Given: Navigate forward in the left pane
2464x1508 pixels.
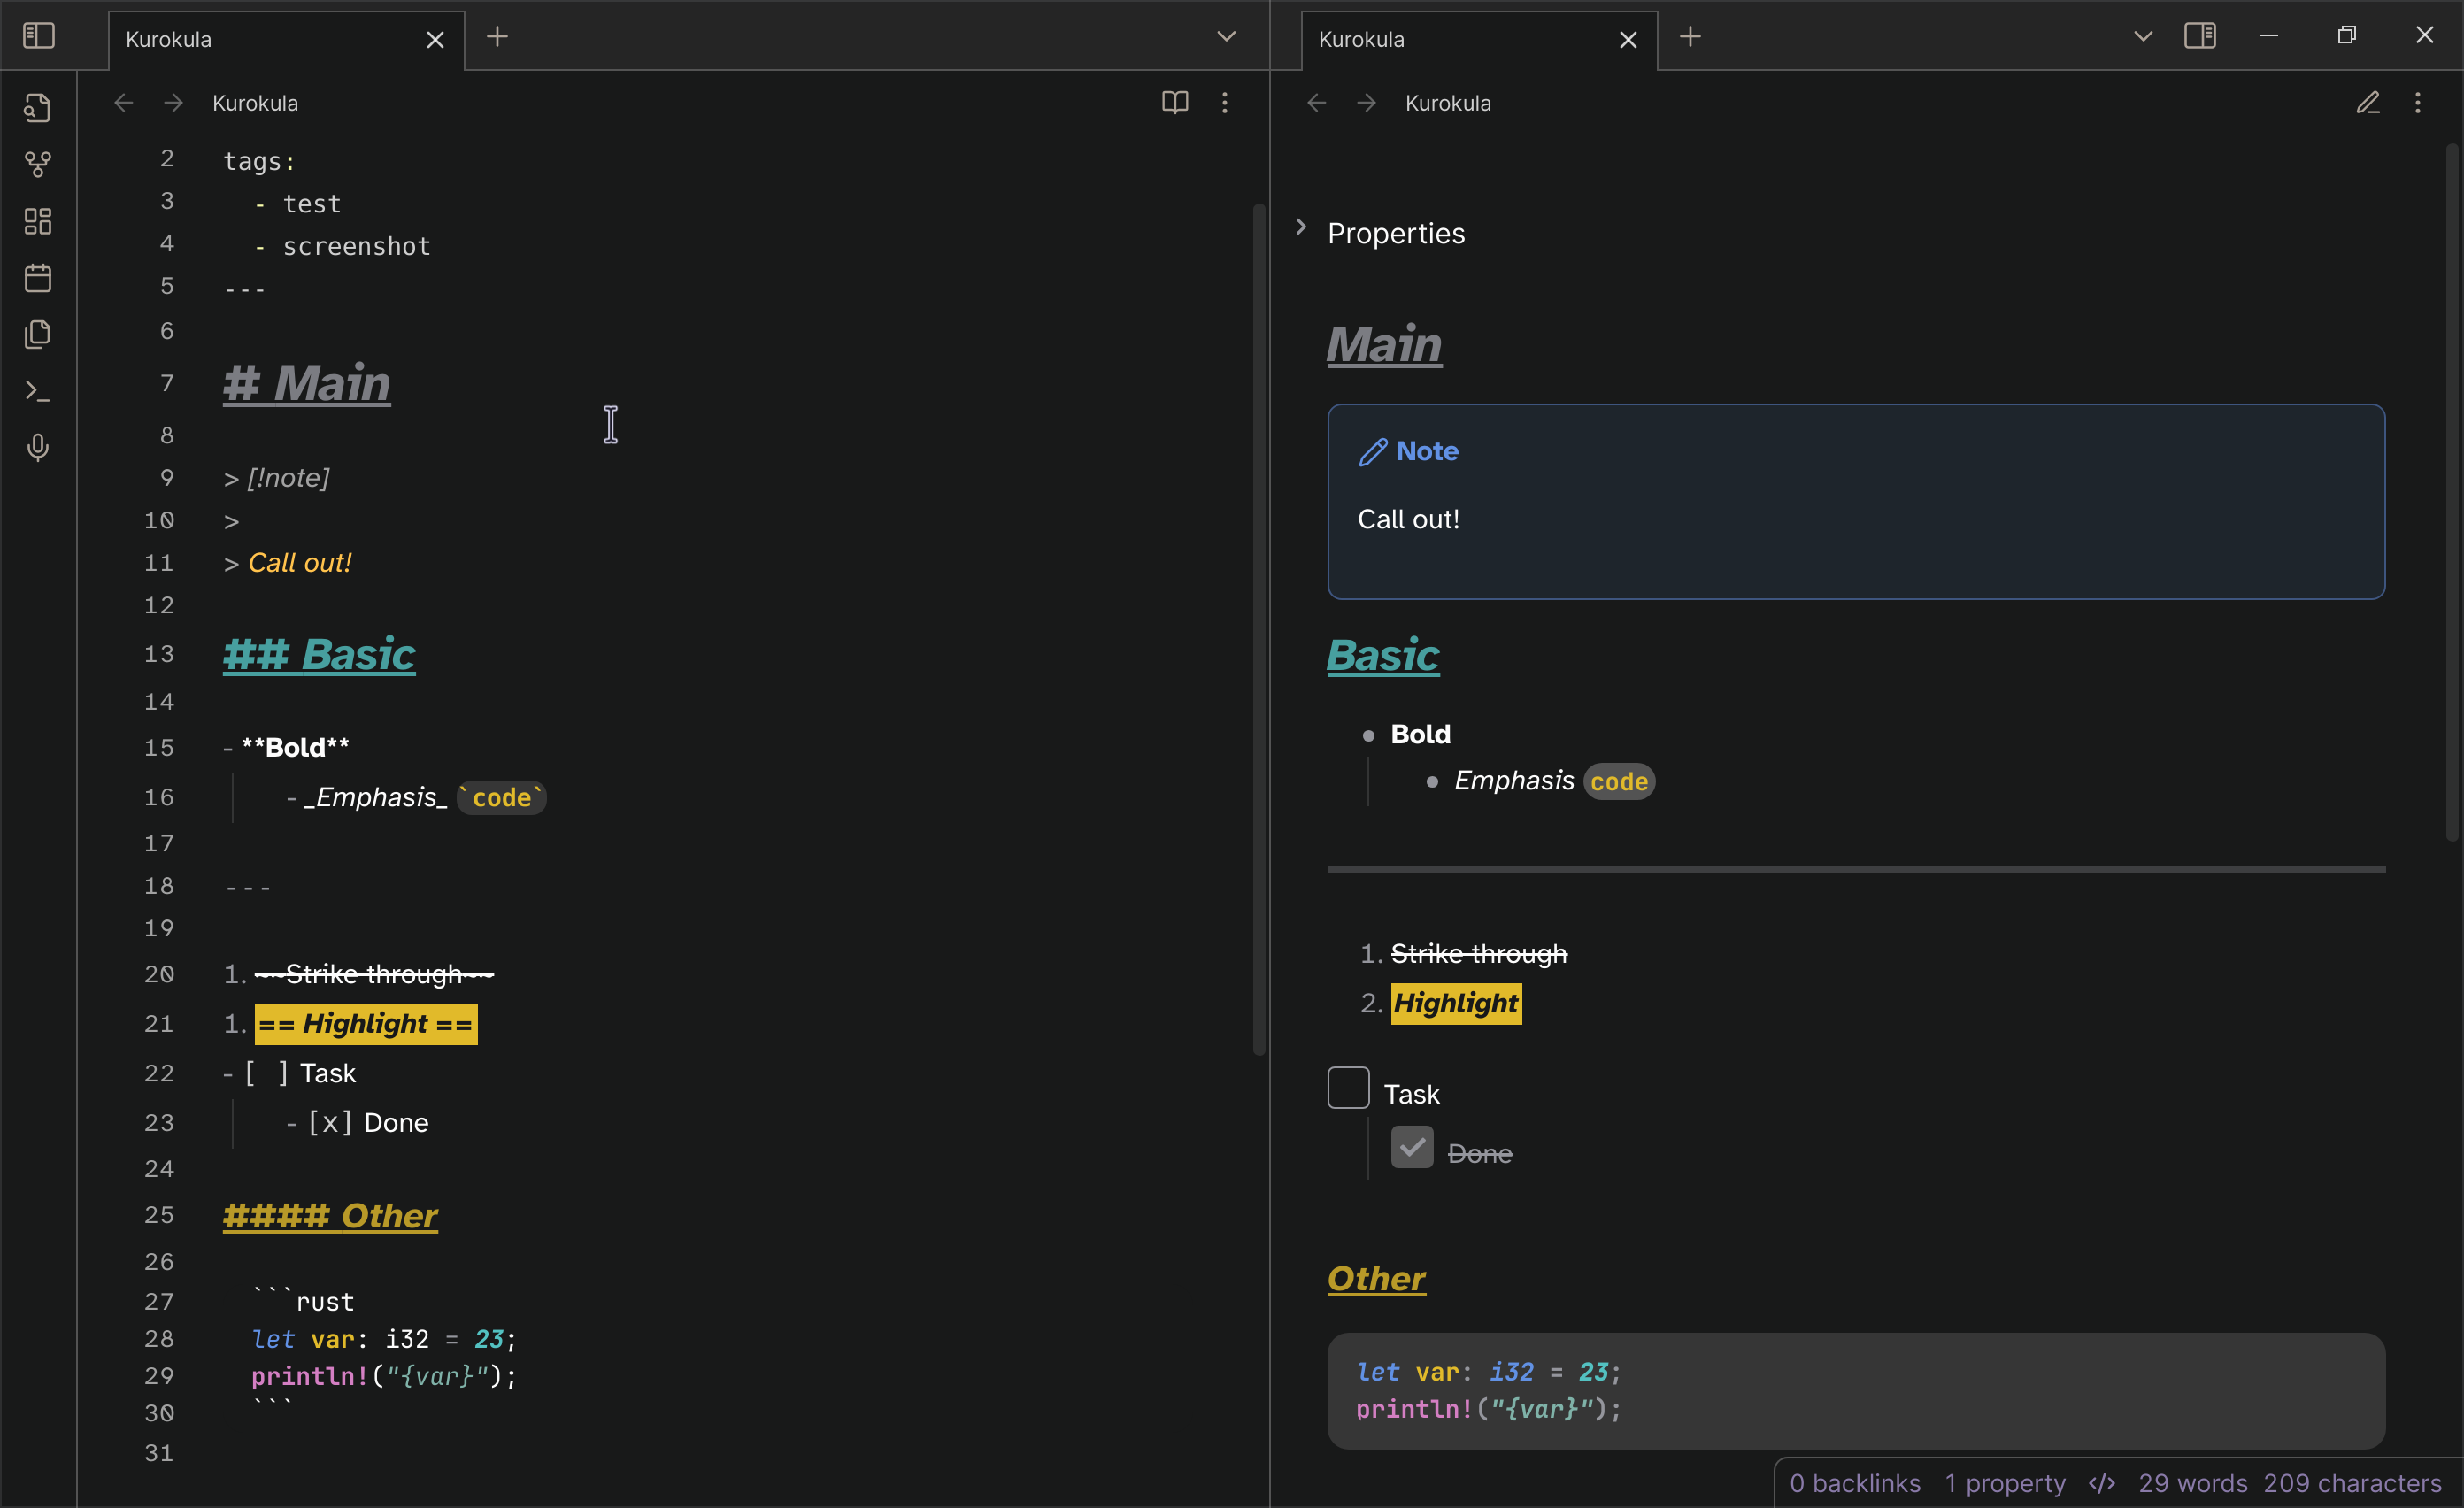Looking at the screenshot, I should pyautogui.click(x=174, y=103).
